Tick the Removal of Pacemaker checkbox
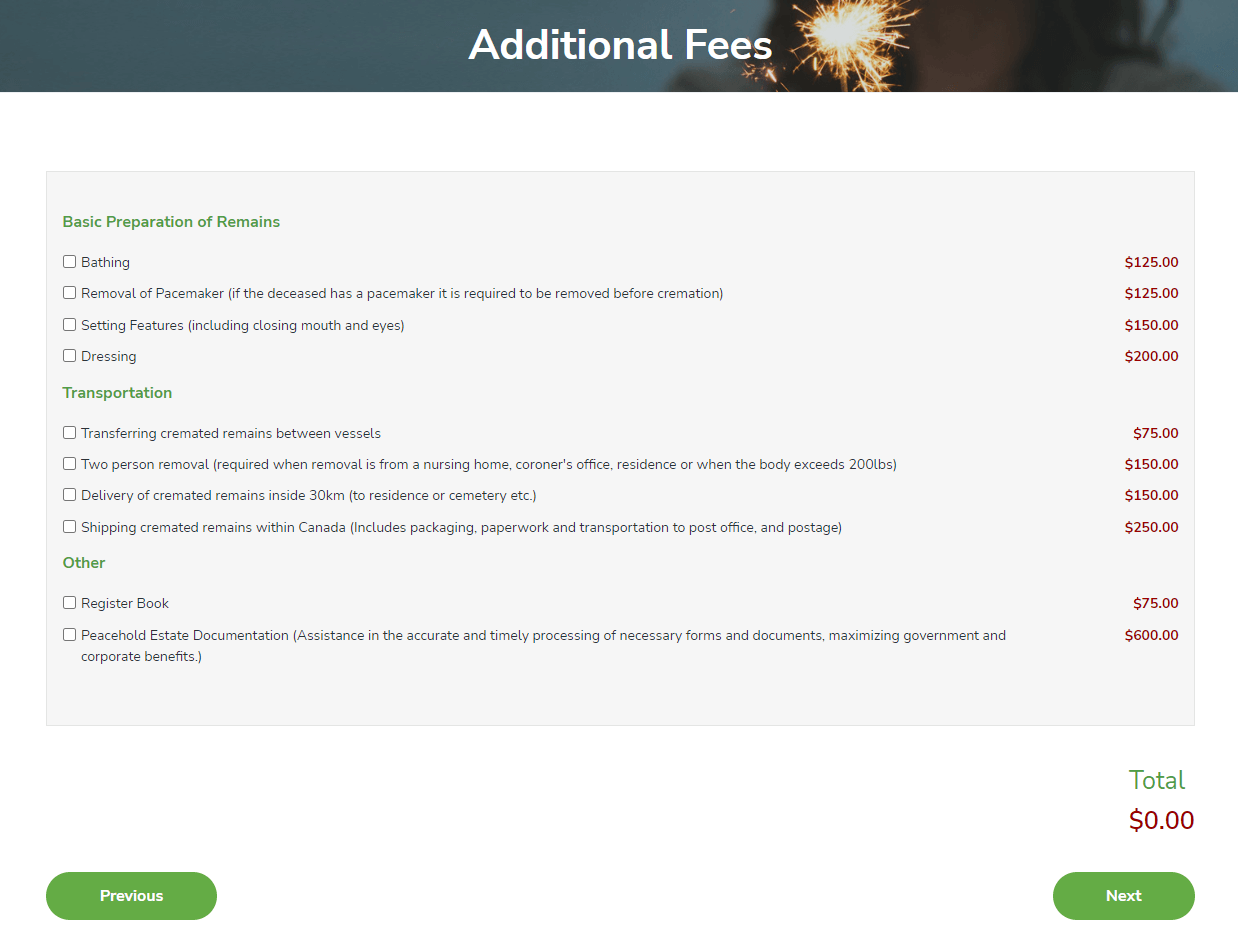The width and height of the screenshot is (1238, 934). pyautogui.click(x=70, y=293)
